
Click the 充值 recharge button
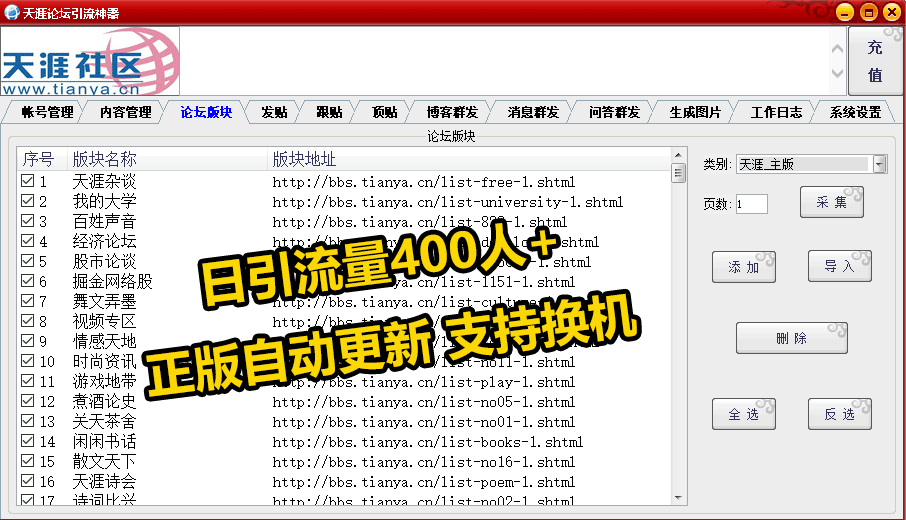(x=875, y=61)
